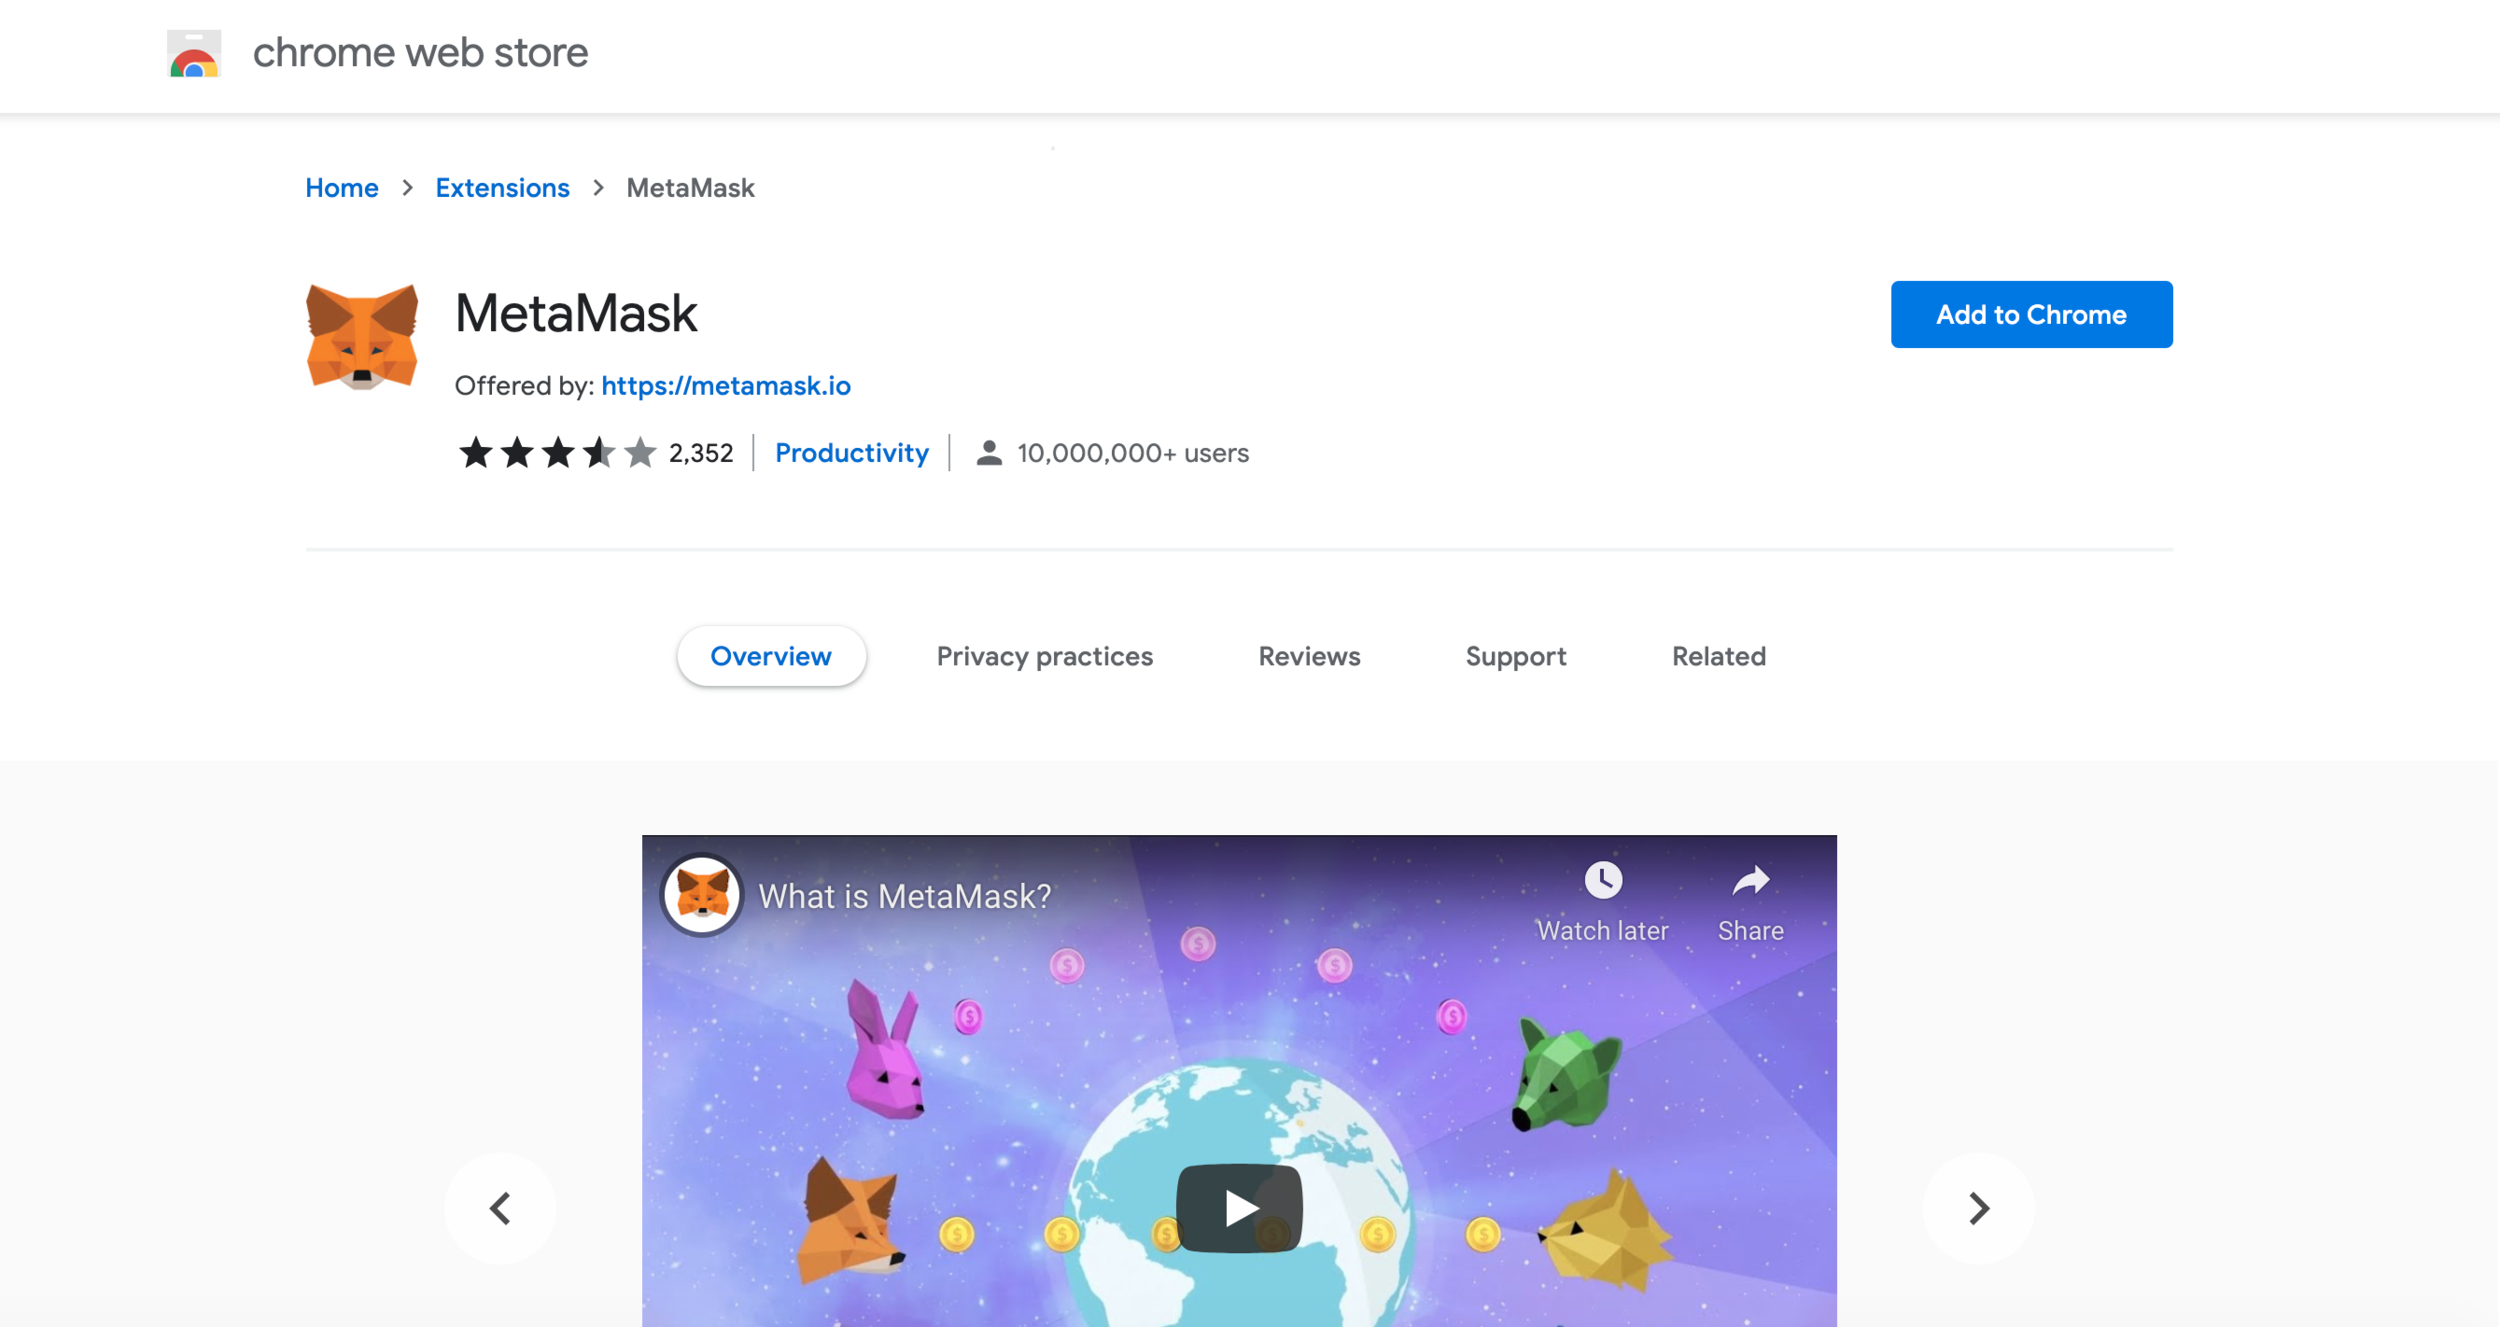Image resolution: width=2500 pixels, height=1327 pixels.
Task: Show the previous carousel slide
Action: [500, 1208]
